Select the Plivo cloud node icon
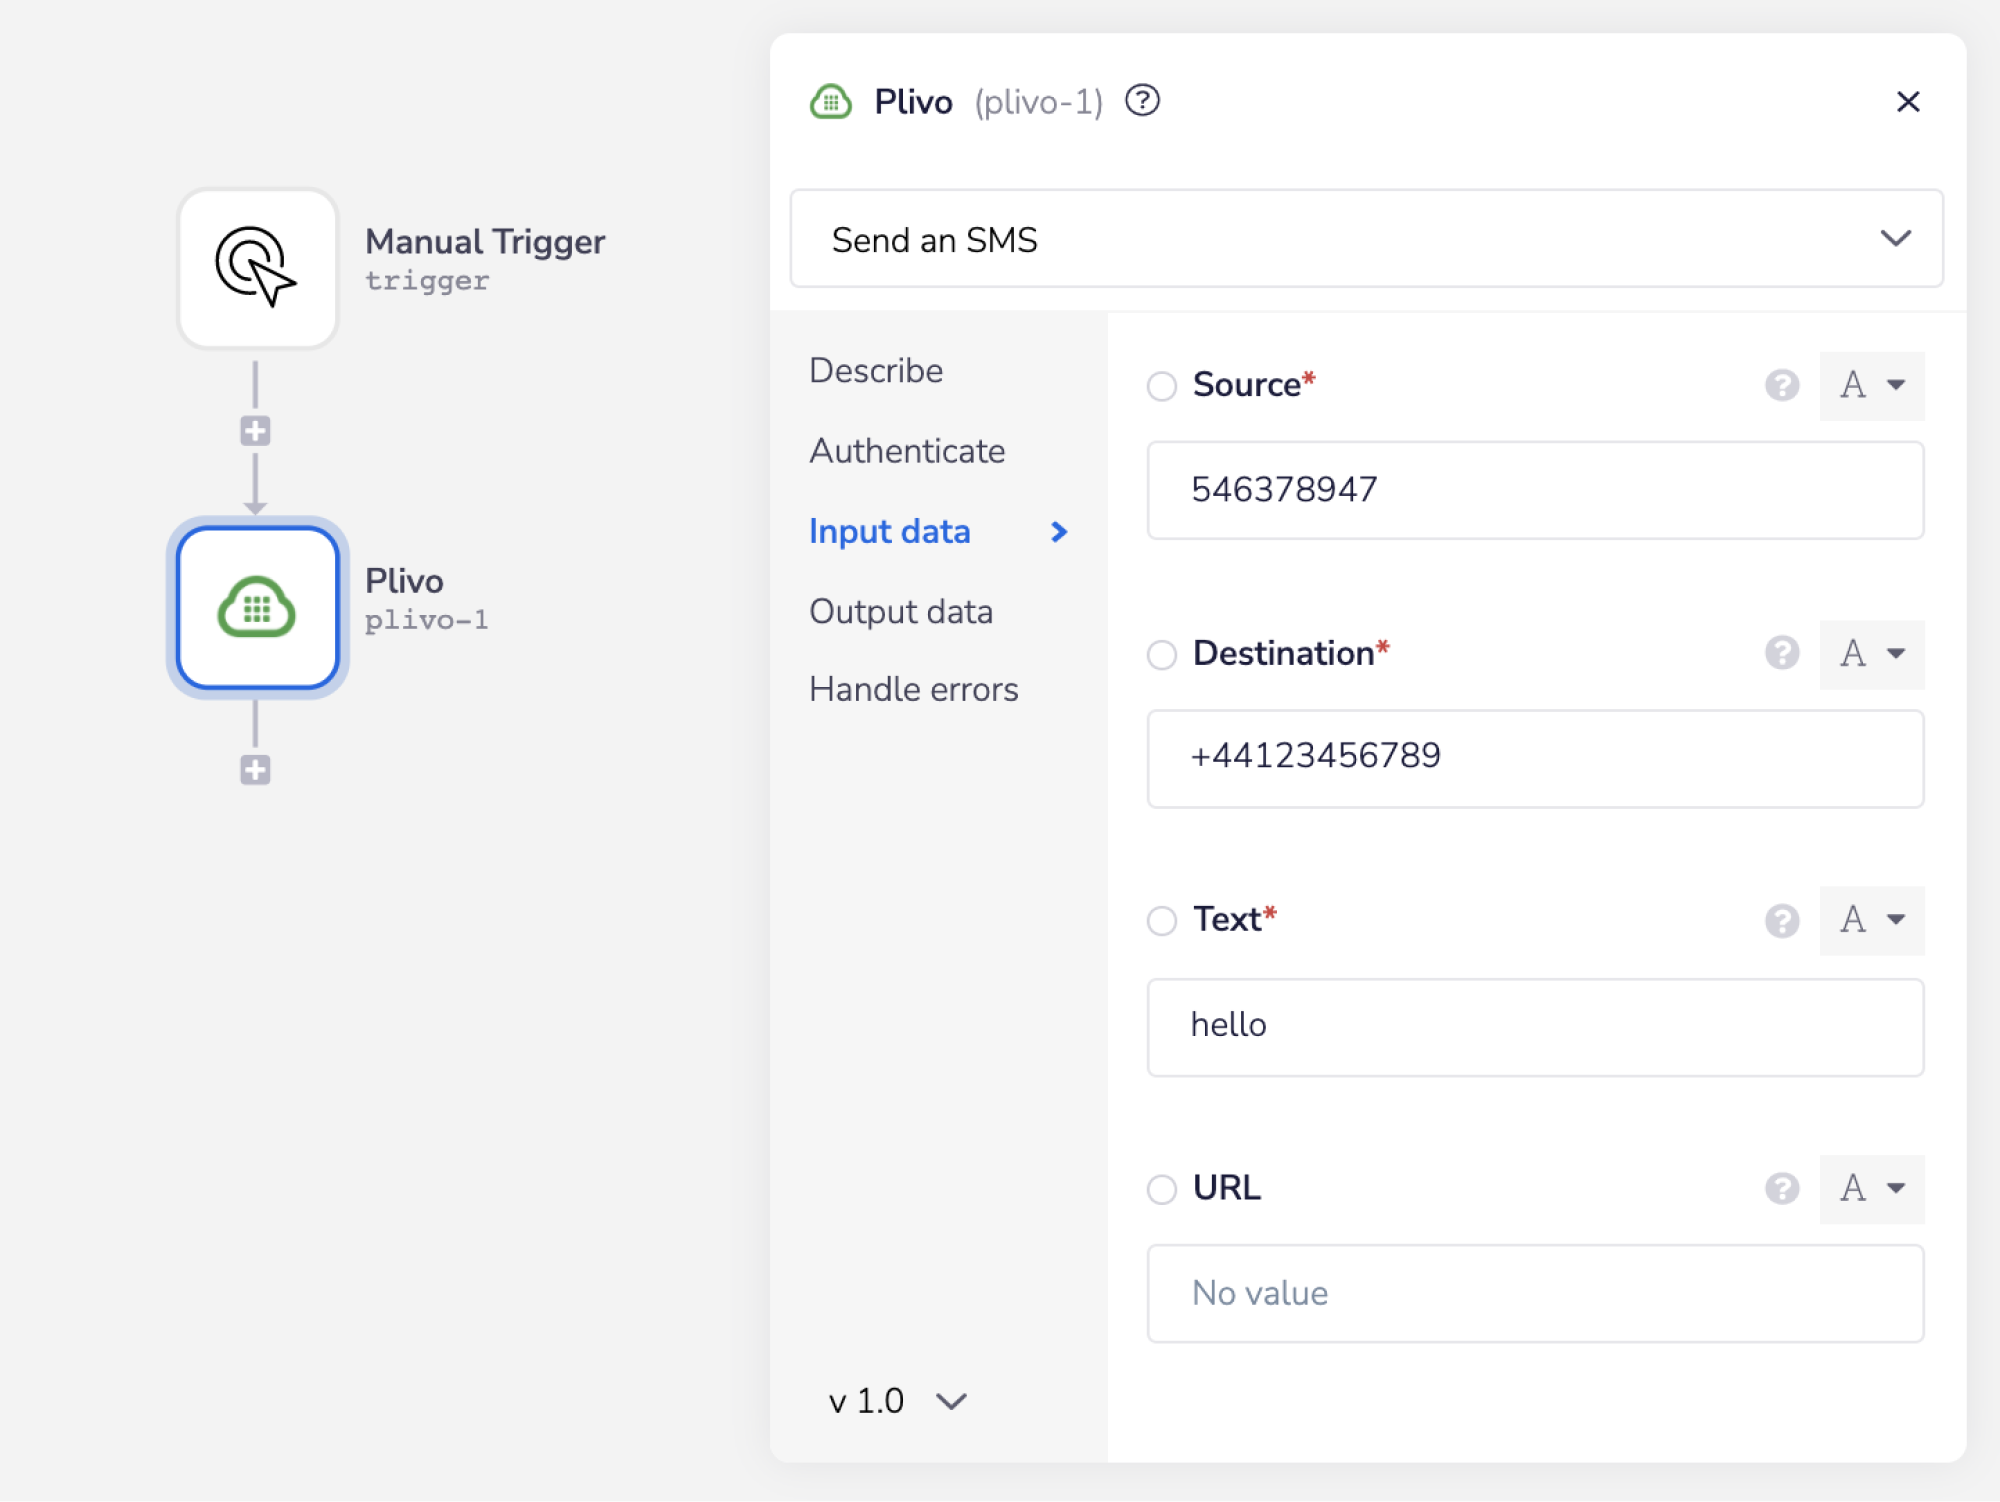This screenshot has height=1502, width=2000. coord(257,607)
